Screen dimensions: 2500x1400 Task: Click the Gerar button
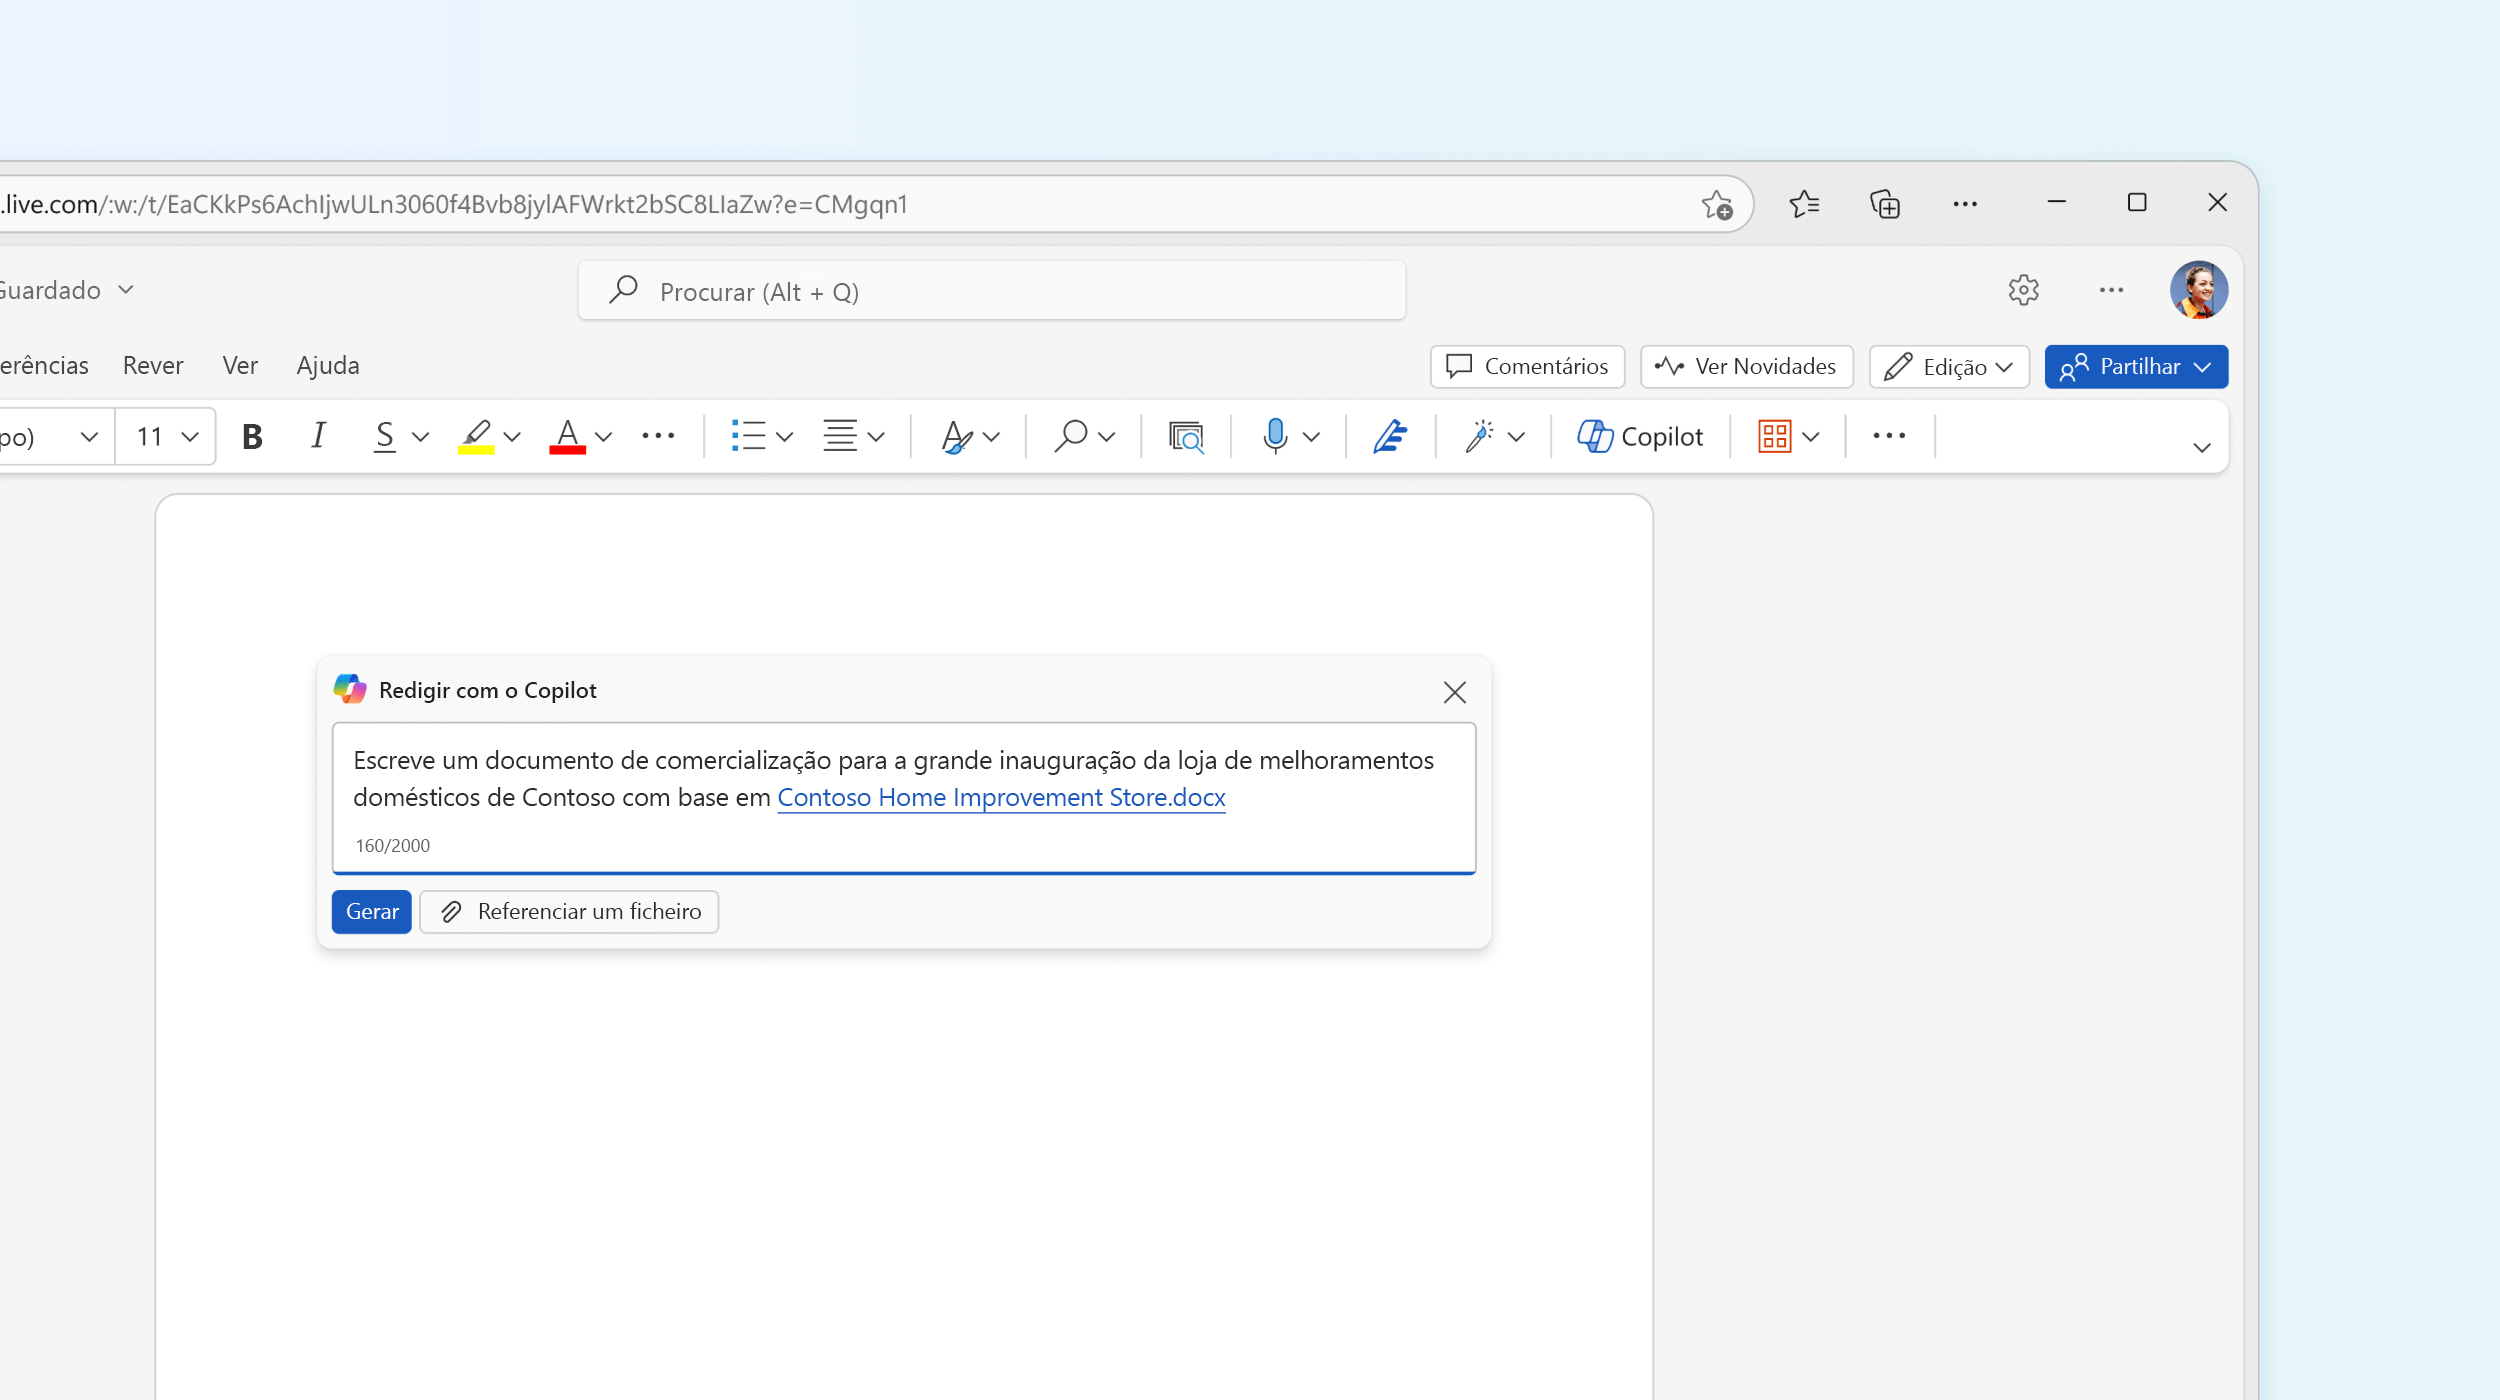tap(371, 910)
